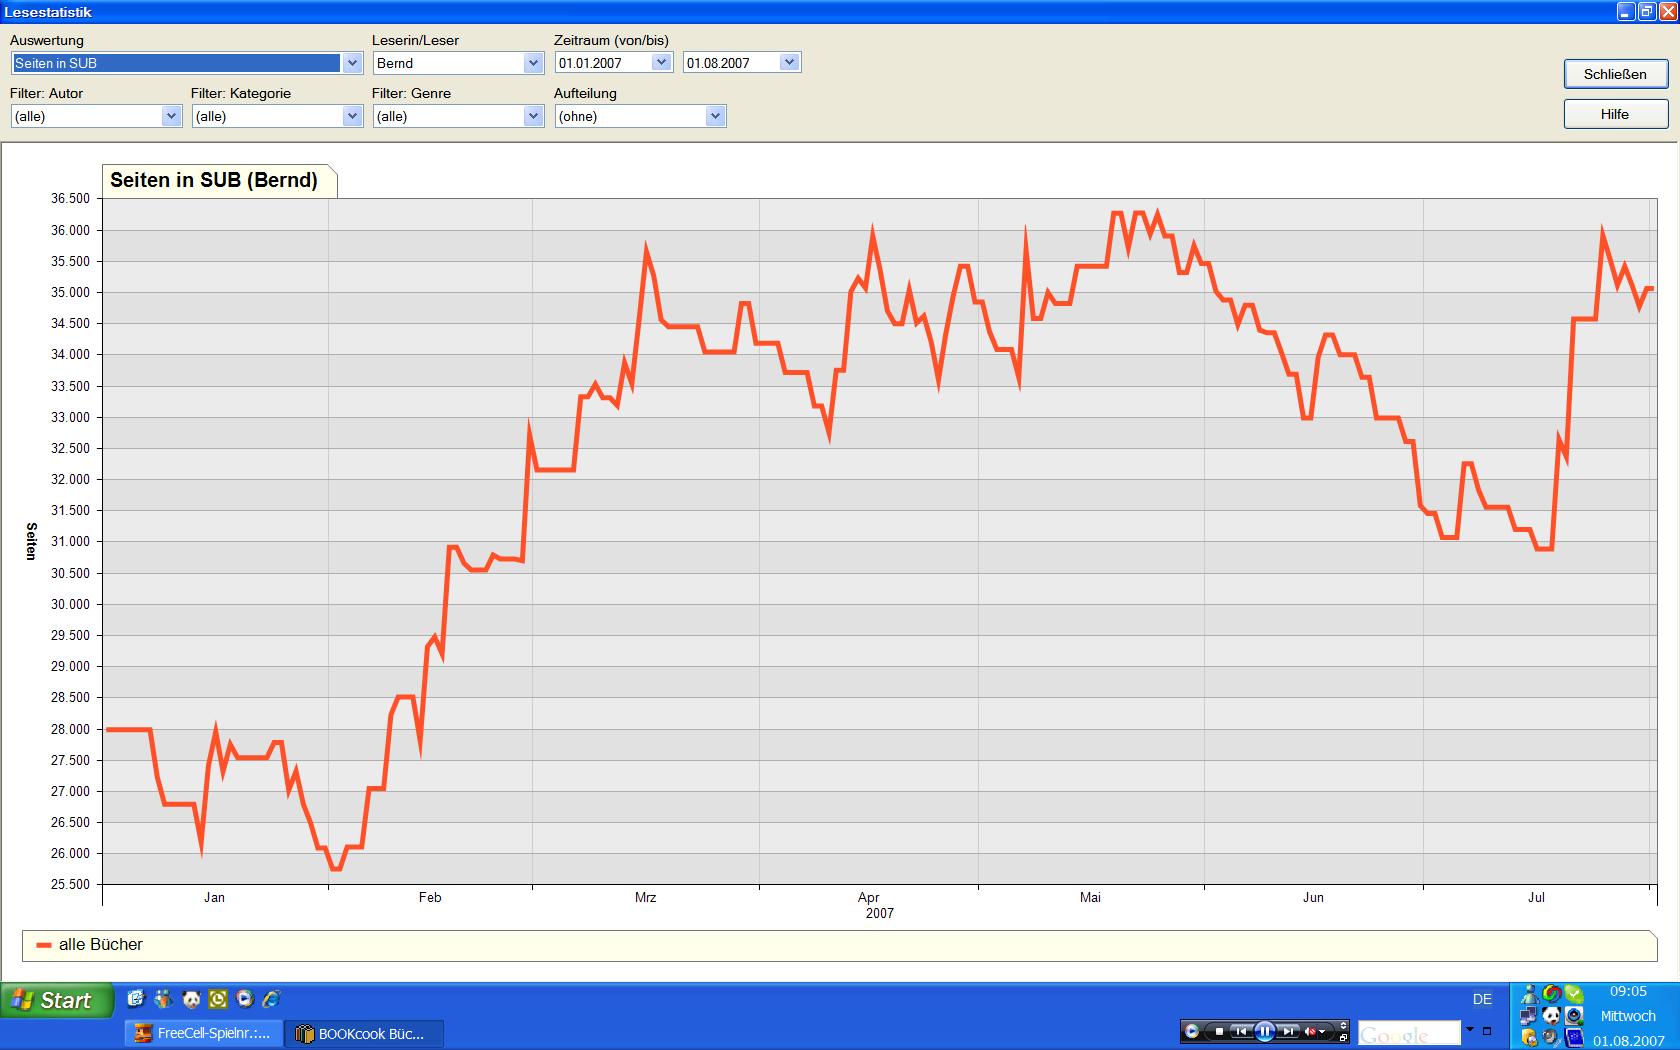Skip to next track in media toolbar
This screenshot has height=1050, width=1680.
pos(1289,1031)
